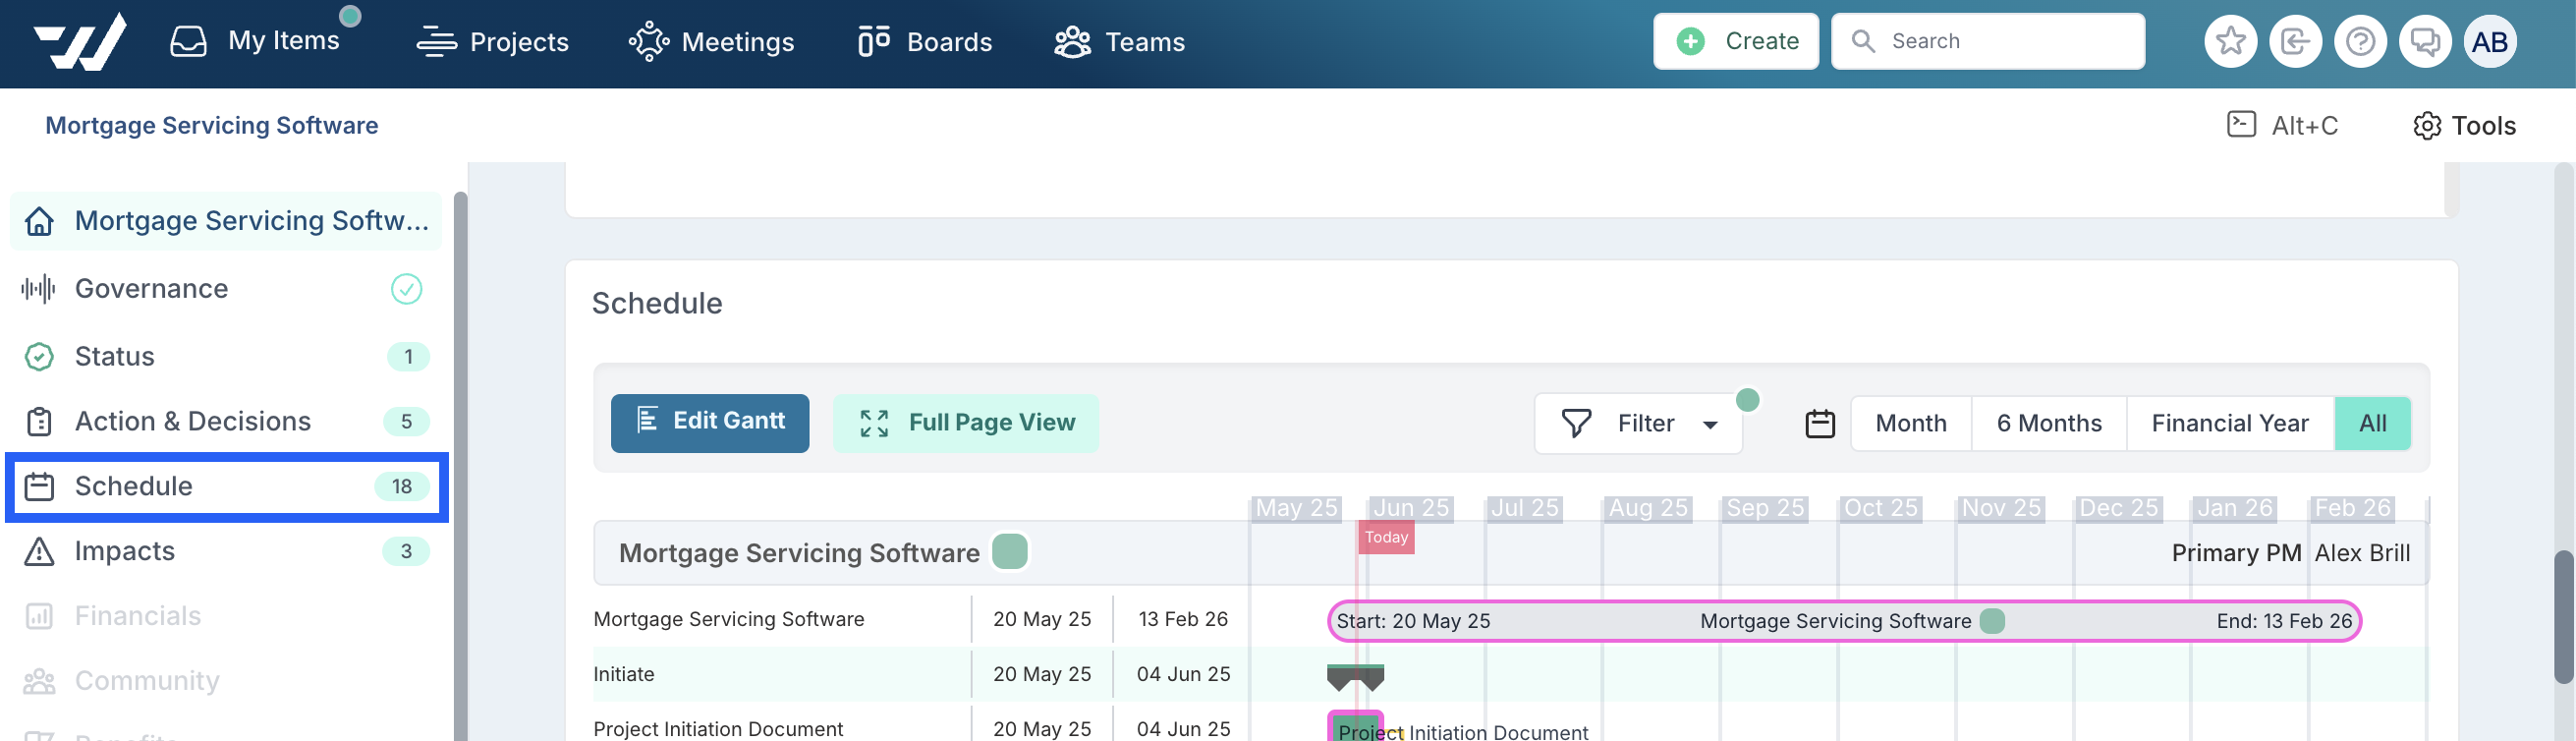Click the 04 Jun 25 end date of Initiate
The width and height of the screenshot is (2576, 741).
[x=1183, y=674]
